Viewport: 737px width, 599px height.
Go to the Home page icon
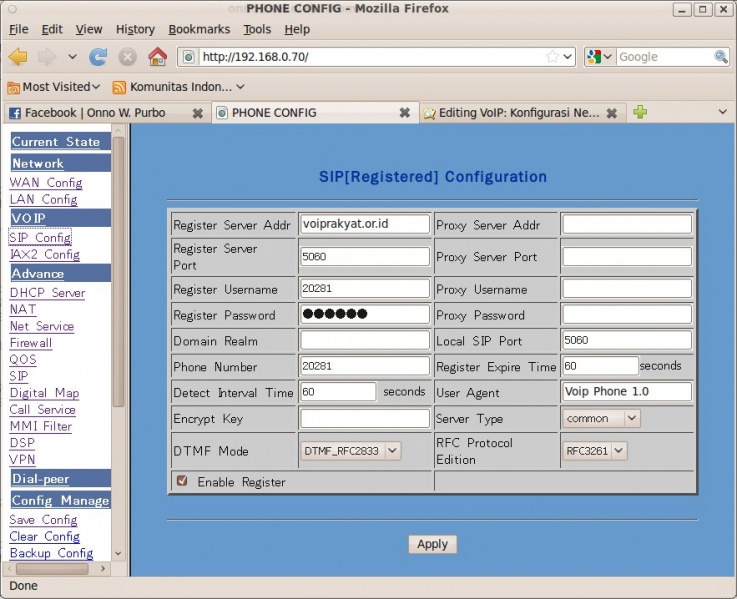tap(157, 57)
